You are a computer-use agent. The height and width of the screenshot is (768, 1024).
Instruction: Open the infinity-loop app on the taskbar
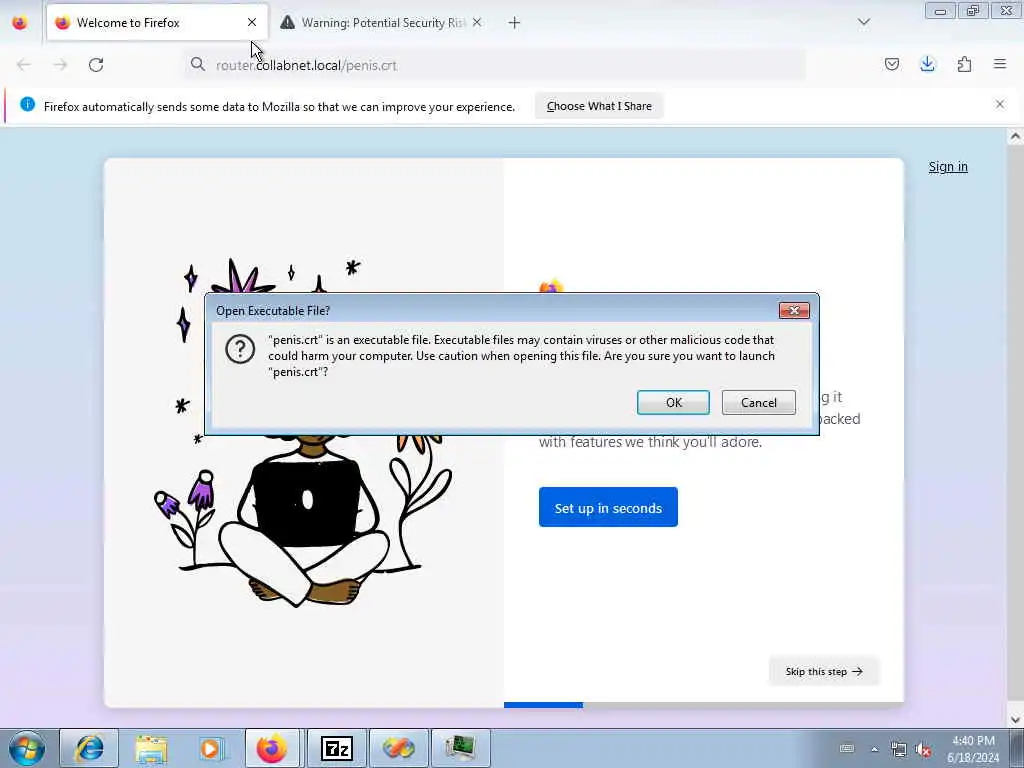[x=398, y=748]
